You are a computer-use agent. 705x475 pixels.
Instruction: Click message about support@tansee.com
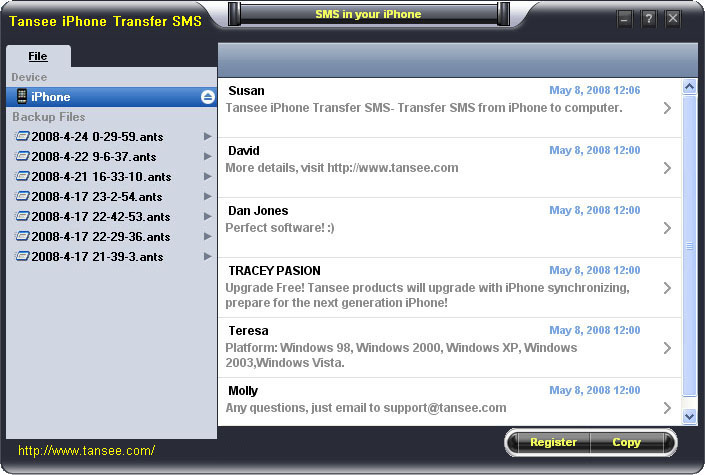tap(366, 408)
